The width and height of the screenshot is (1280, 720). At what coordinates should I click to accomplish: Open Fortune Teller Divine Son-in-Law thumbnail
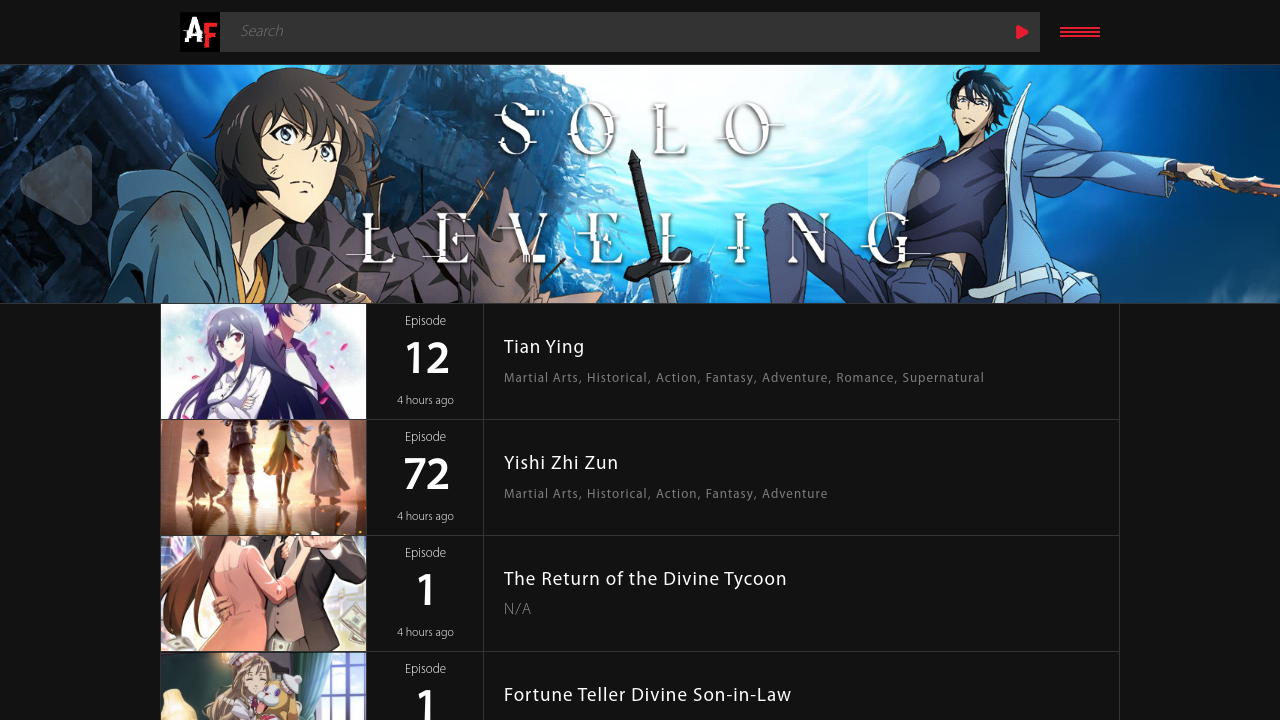264,686
